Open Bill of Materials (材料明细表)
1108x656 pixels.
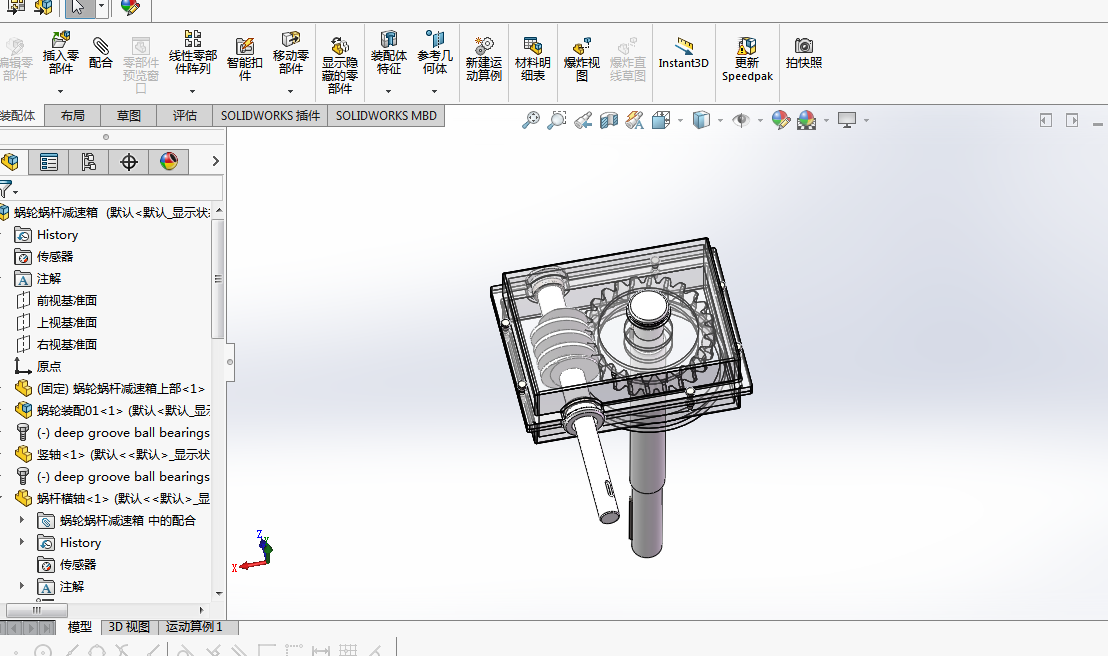[x=533, y=59]
